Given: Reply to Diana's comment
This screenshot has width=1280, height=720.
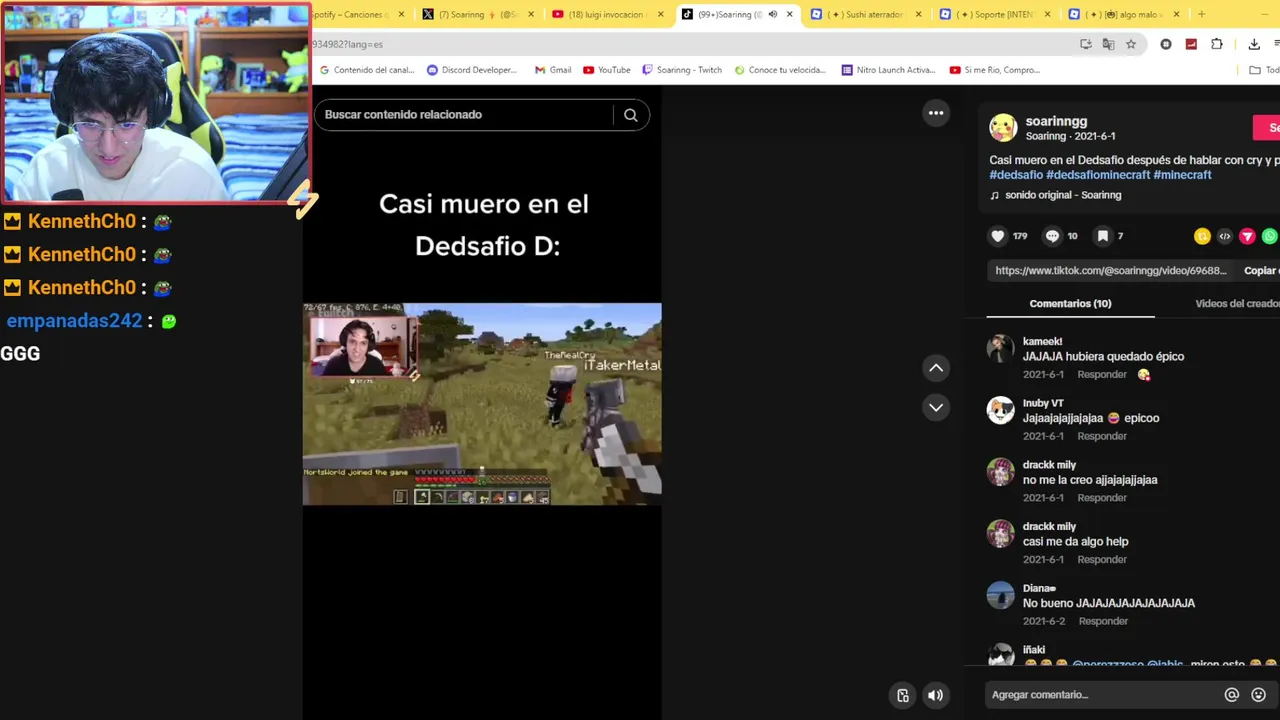Looking at the screenshot, I should [x=1103, y=622].
